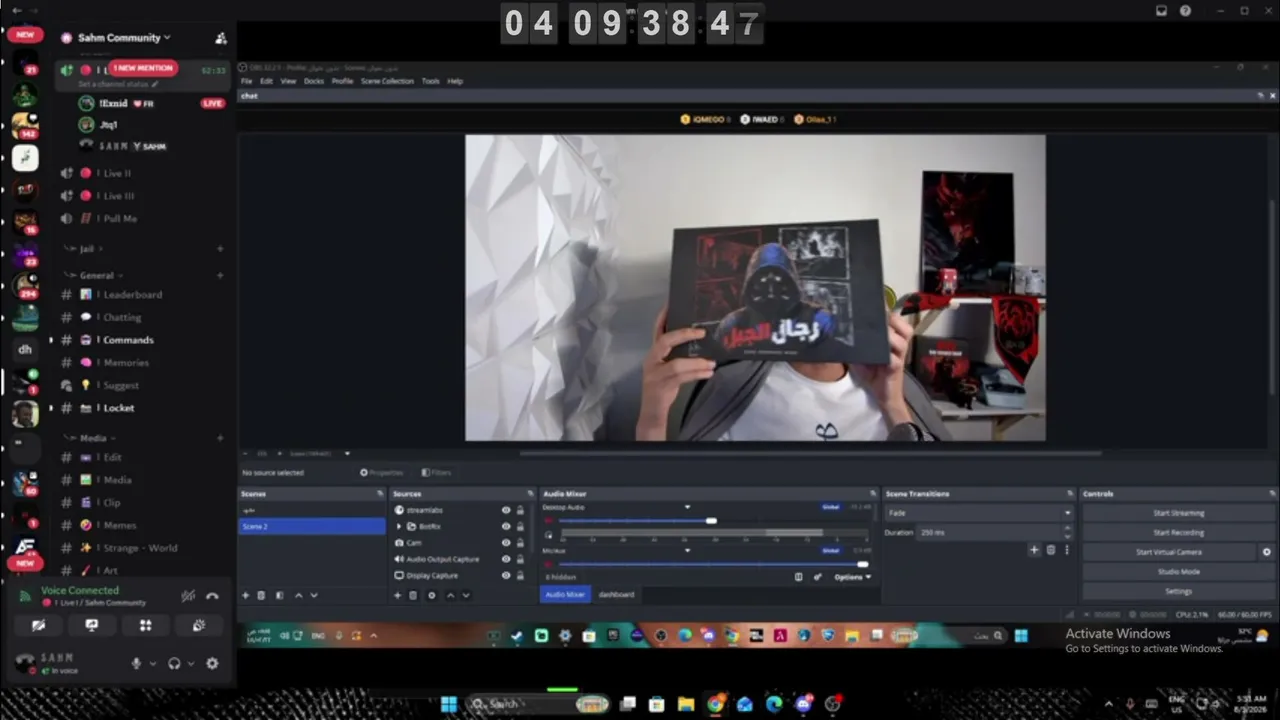Expand the Jail channel category
Viewport: 1280px width, 720px height.
85,248
